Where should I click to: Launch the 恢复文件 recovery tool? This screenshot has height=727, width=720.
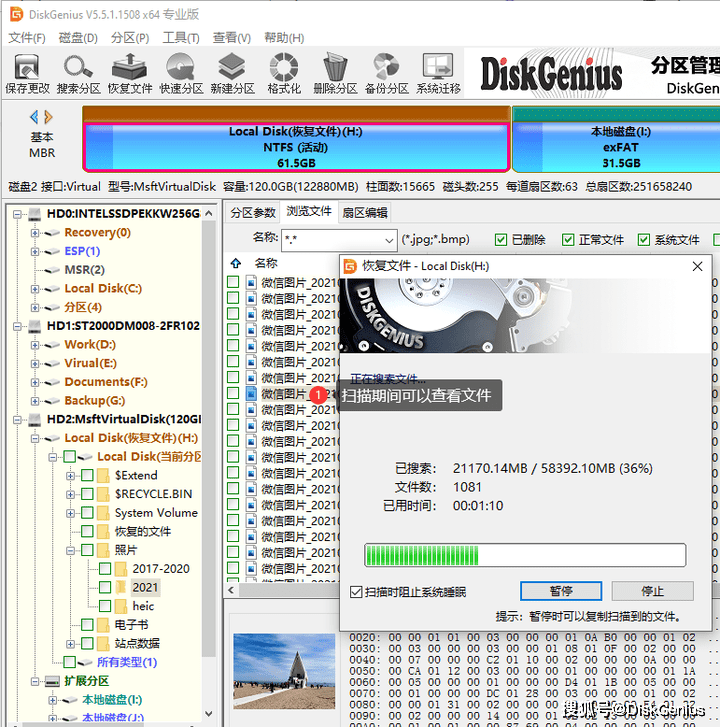pyautogui.click(x=130, y=74)
